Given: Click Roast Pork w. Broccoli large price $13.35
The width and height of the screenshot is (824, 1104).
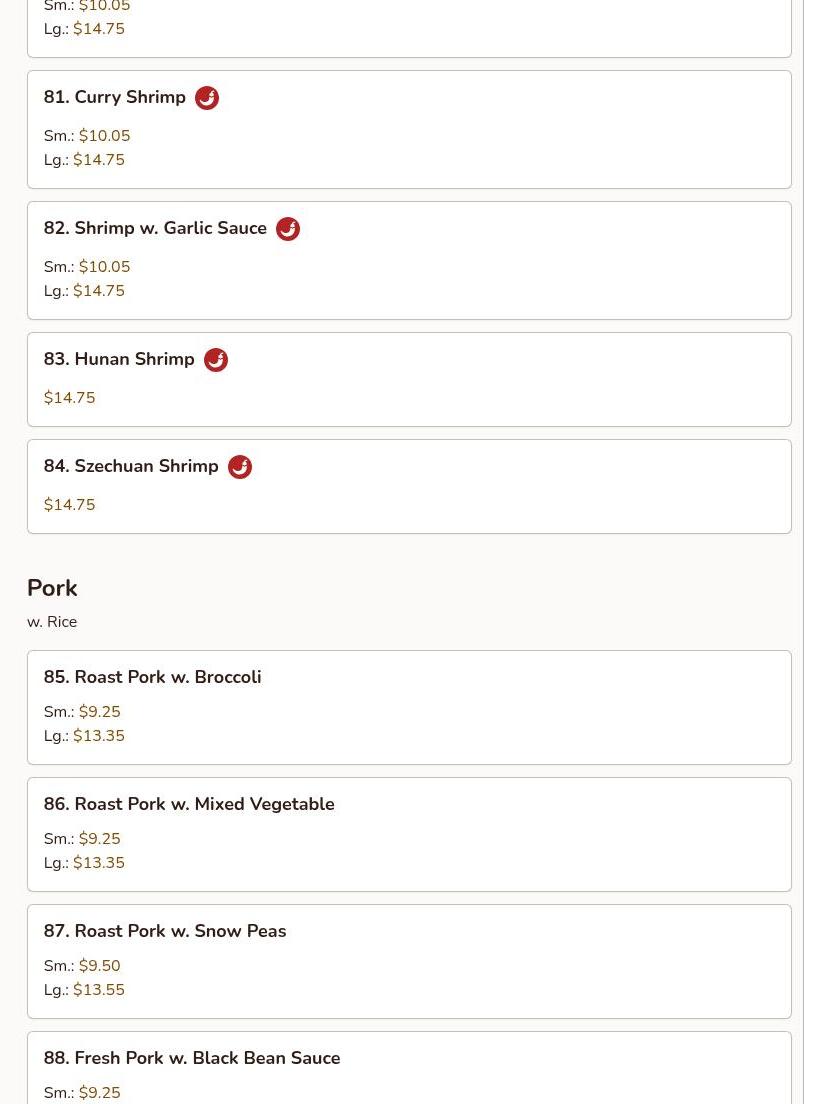Looking at the screenshot, I should point(99,736).
